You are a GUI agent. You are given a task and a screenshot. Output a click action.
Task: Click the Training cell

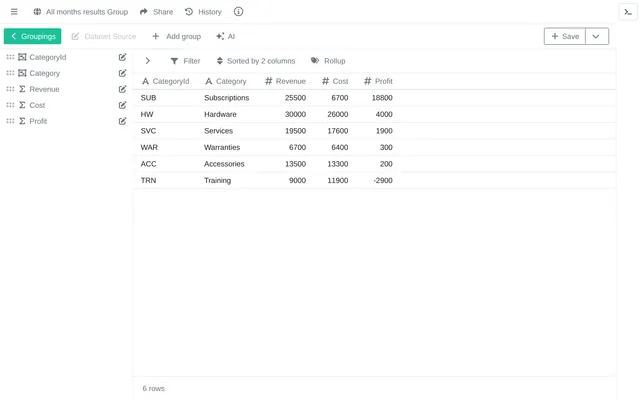218,180
